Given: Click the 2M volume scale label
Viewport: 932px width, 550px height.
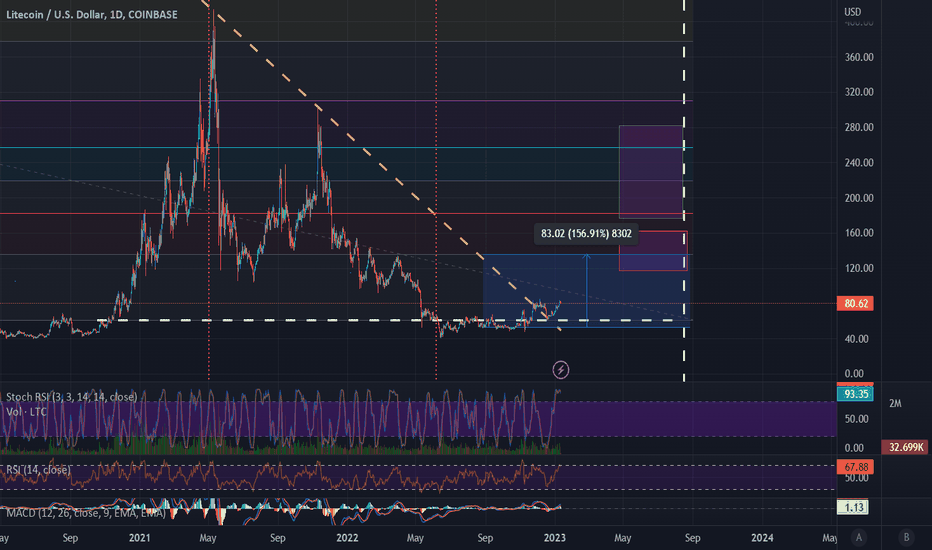Looking at the screenshot, I should pos(895,404).
